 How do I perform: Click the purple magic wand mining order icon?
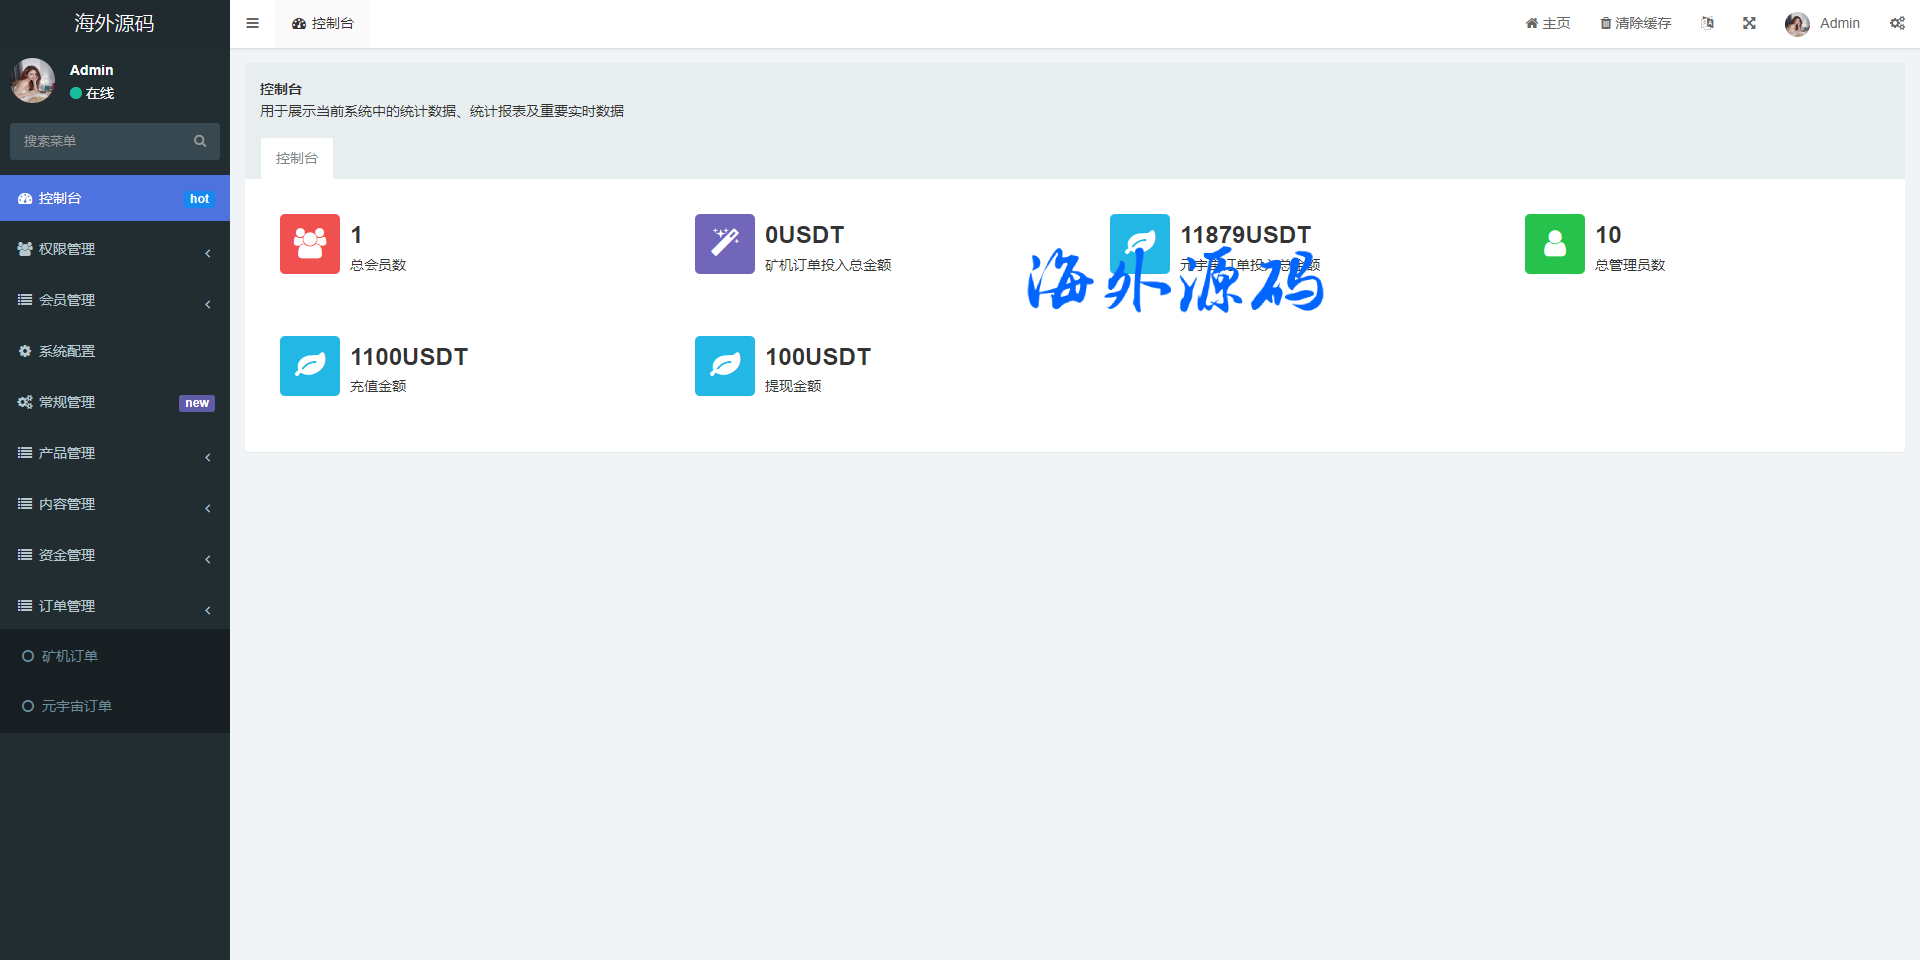tap(725, 244)
